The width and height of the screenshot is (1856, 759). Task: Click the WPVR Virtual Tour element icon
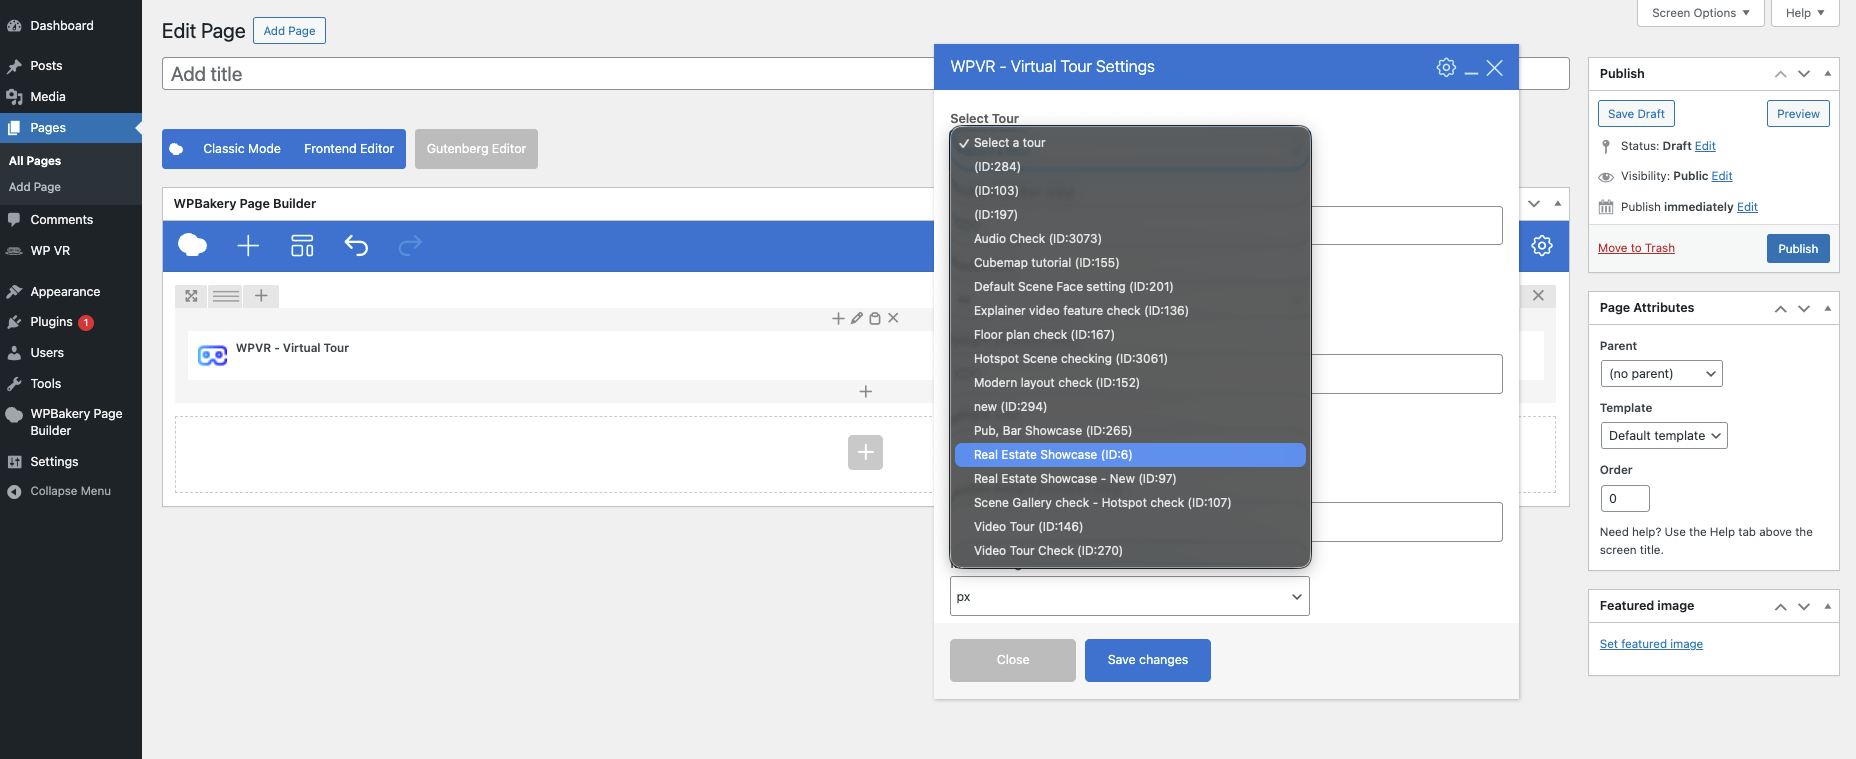[x=212, y=355]
